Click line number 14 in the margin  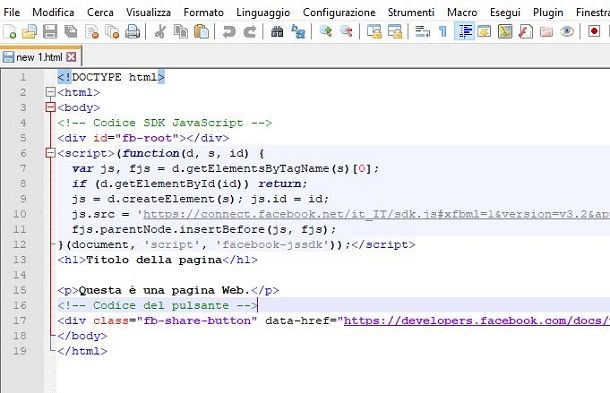click(19, 275)
